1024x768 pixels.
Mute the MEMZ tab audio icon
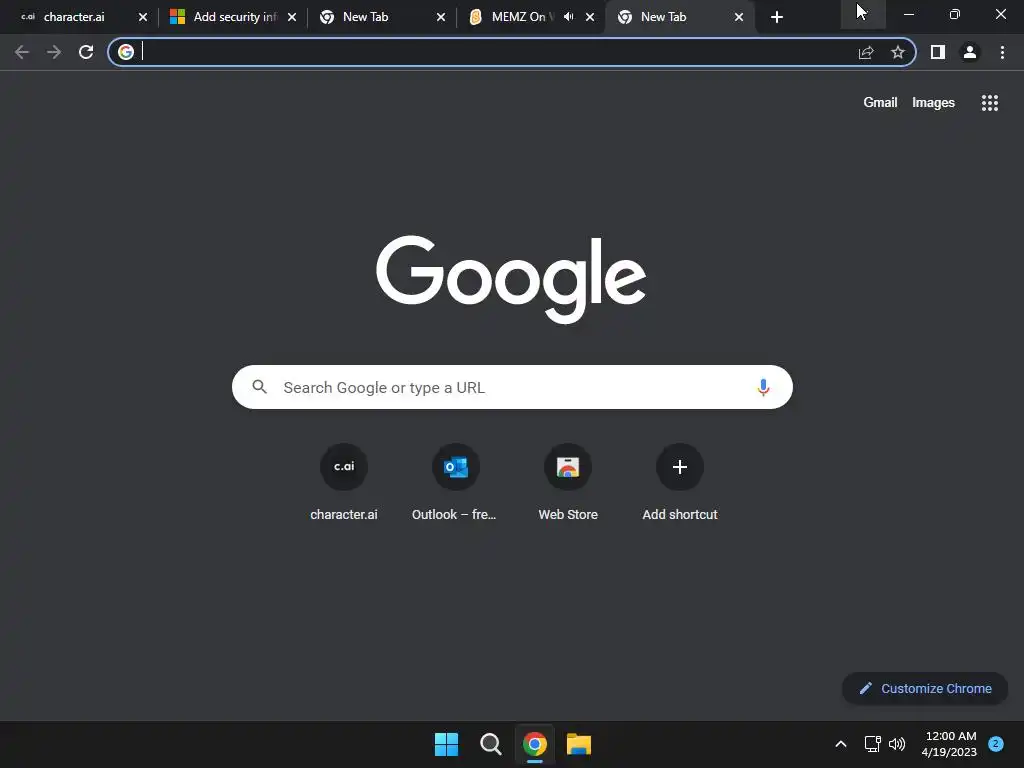569,17
